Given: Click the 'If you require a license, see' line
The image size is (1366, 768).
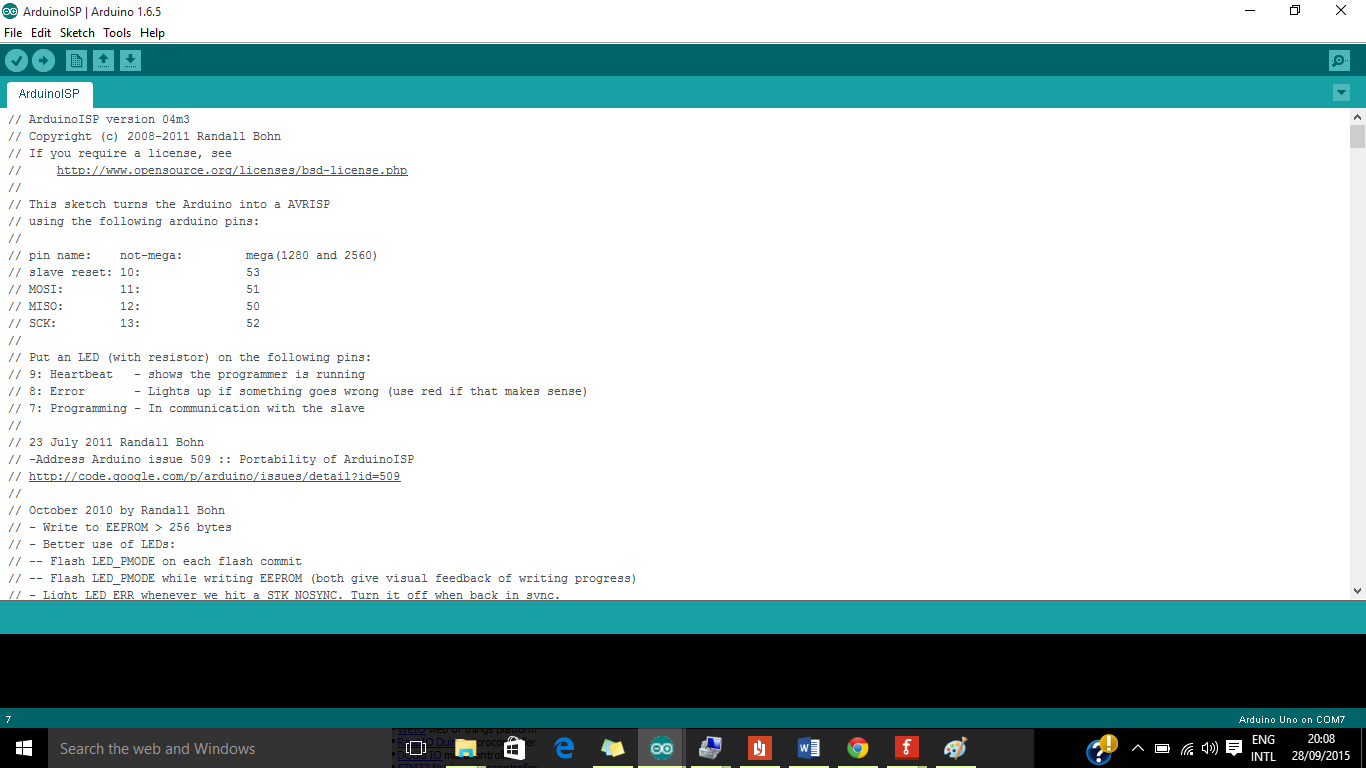Looking at the screenshot, I should point(120,153).
